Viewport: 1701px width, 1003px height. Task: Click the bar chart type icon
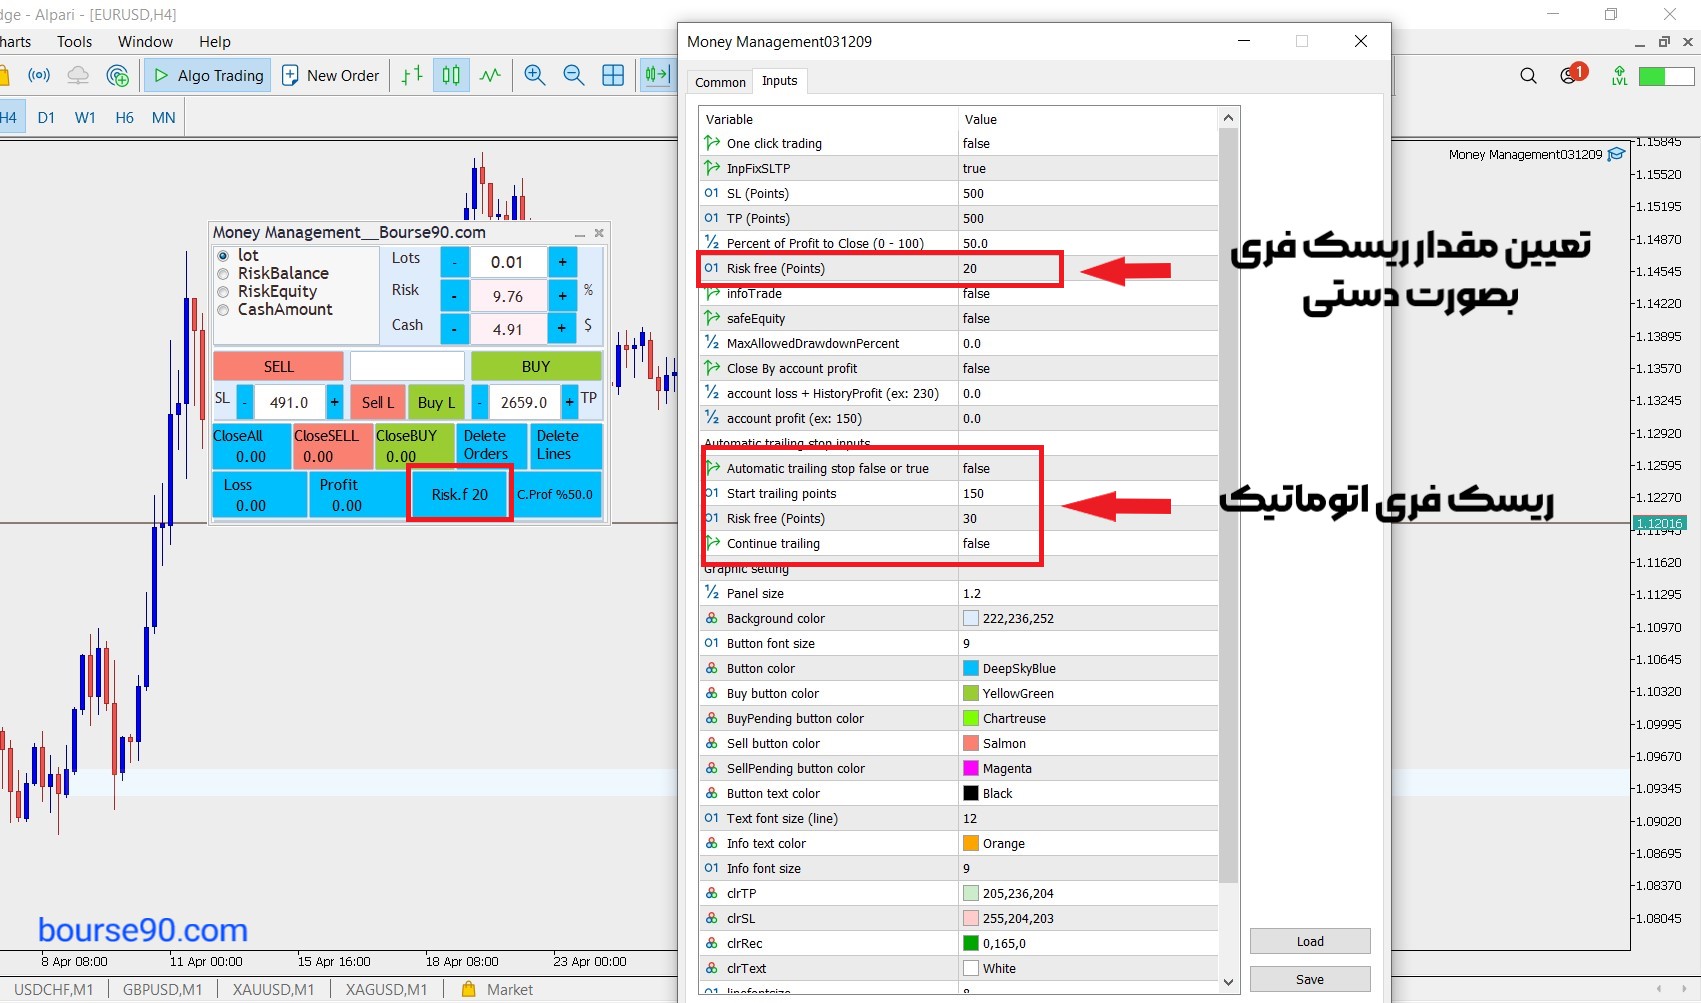click(x=412, y=75)
